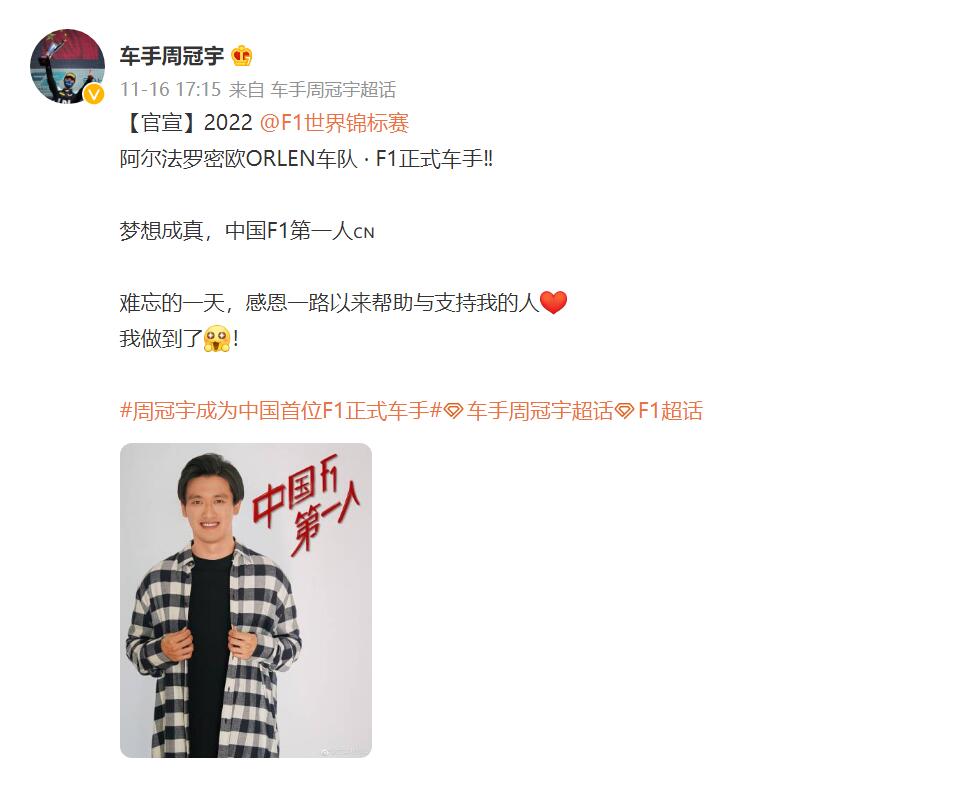Open the F1超话 super topic link
This screenshot has height=787, width=960.
tap(670, 410)
